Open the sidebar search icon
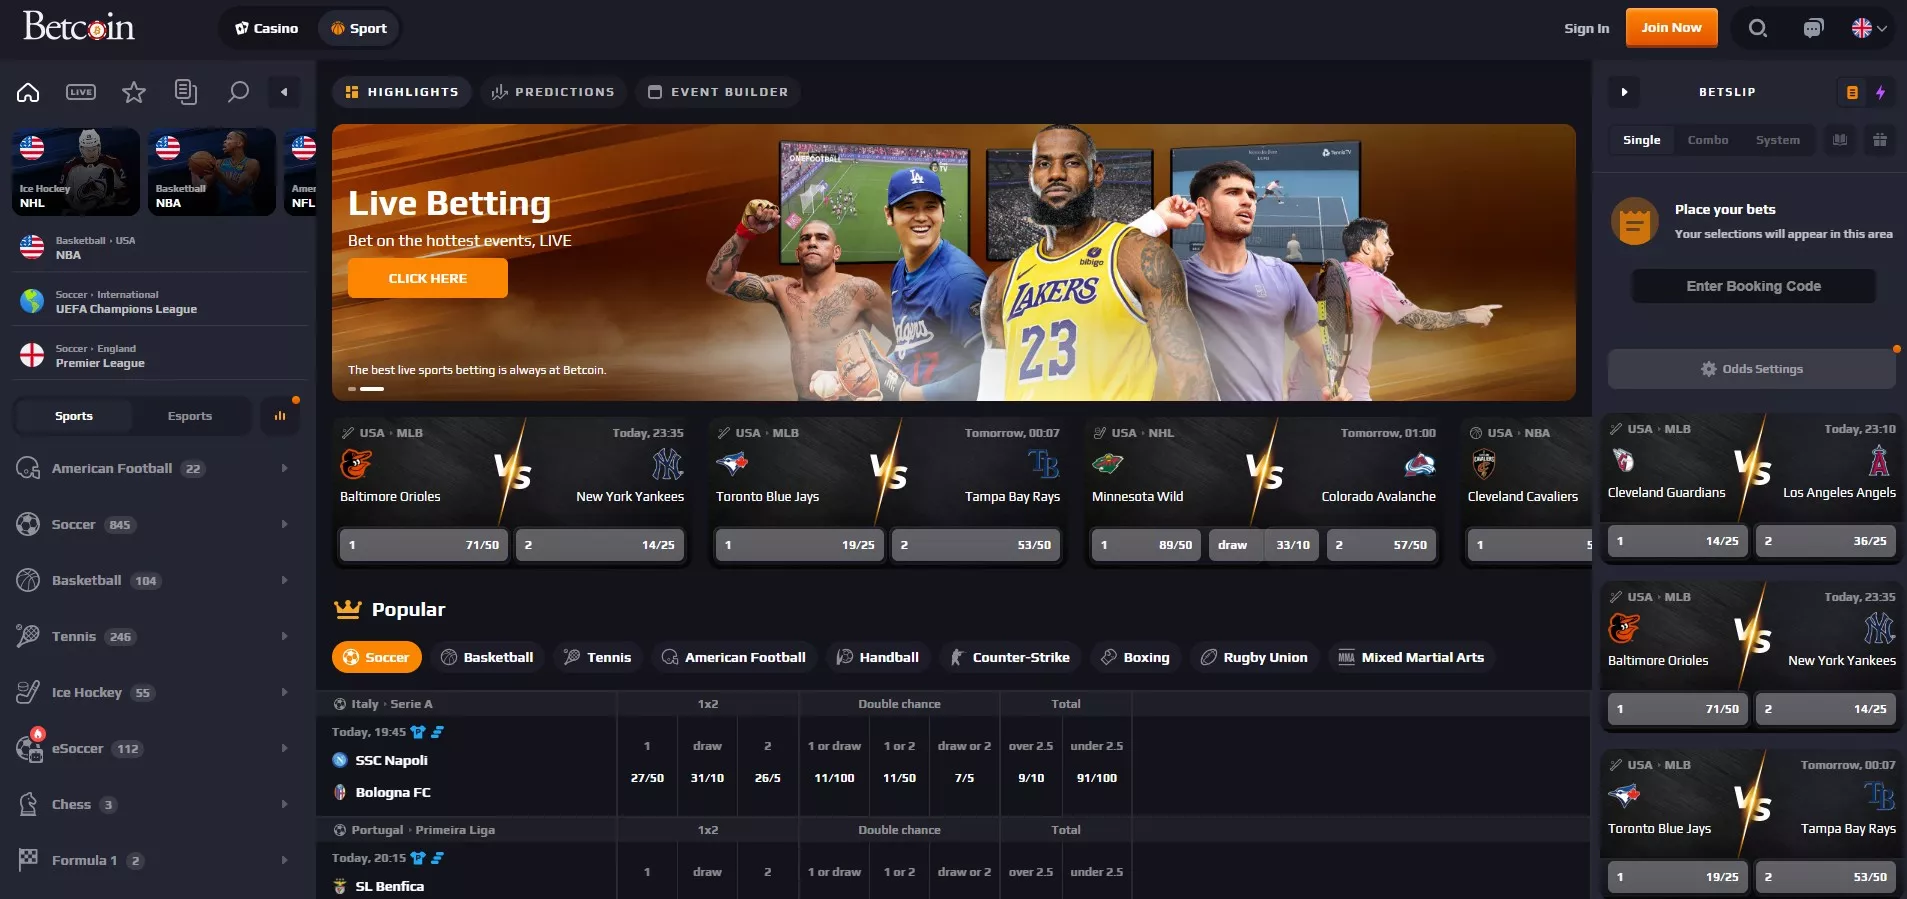 [238, 92]
